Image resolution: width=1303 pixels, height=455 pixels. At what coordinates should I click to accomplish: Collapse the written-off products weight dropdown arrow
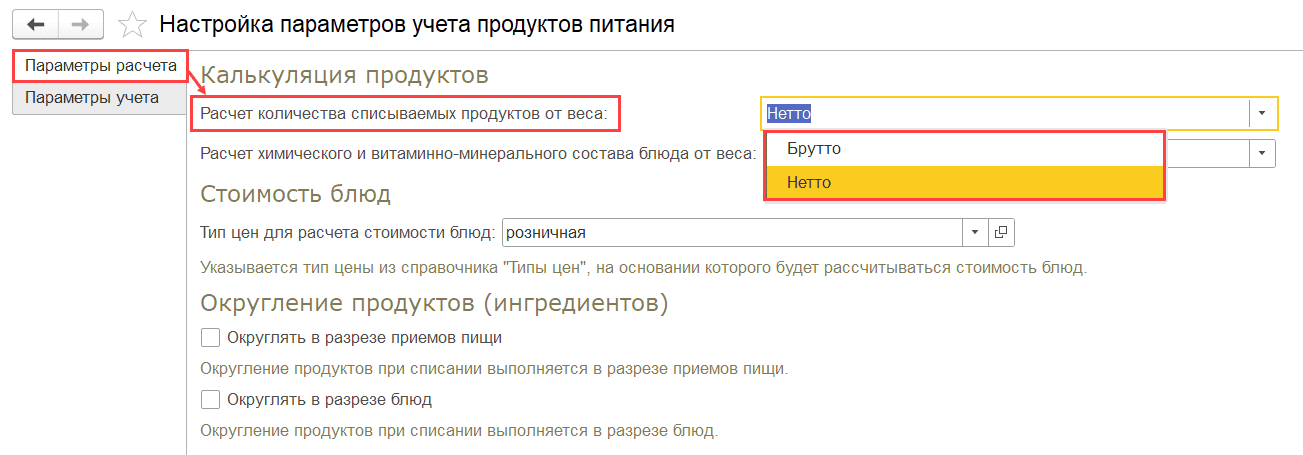coord(1263,114)
